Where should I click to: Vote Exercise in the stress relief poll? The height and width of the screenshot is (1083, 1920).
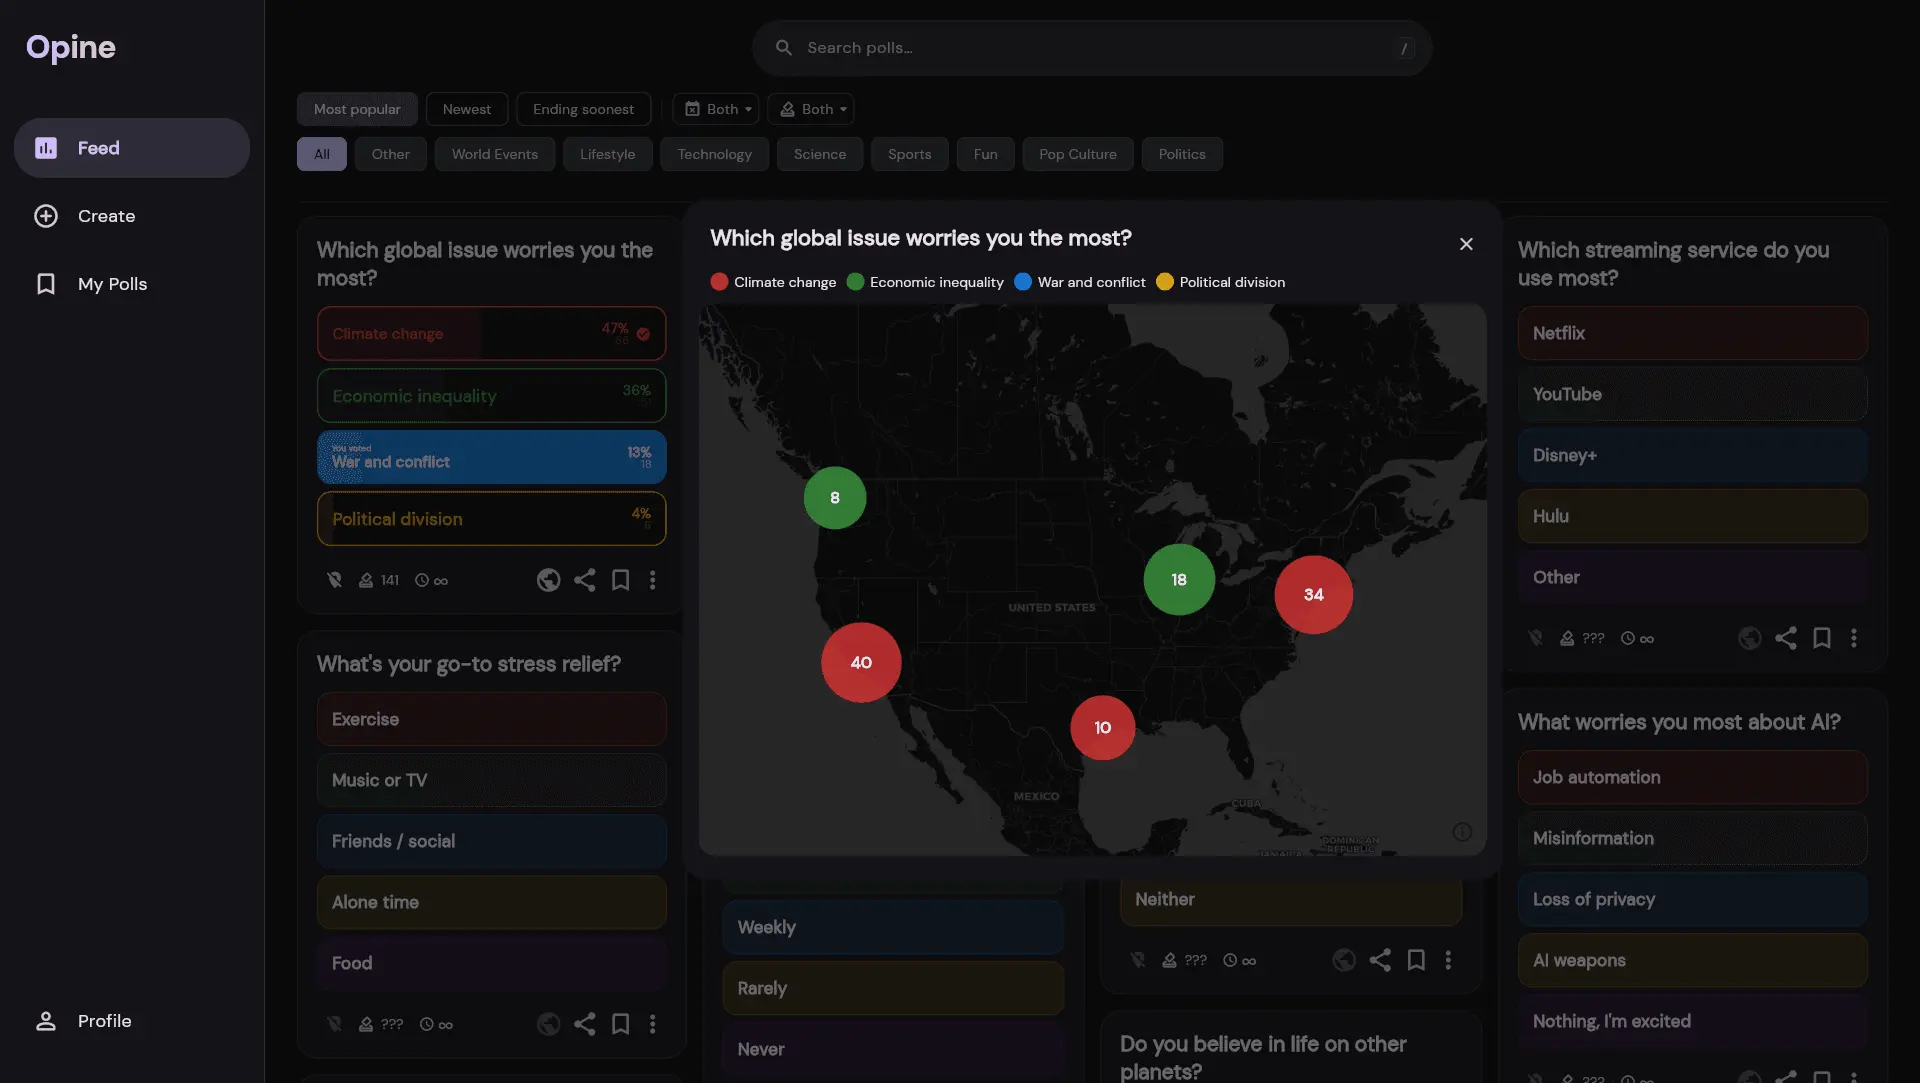[491, 719]
